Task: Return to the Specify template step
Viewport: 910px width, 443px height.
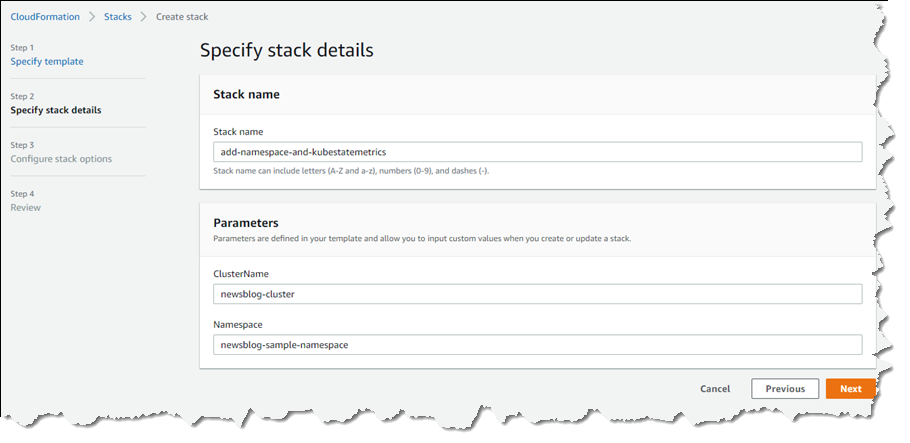Action: pyautogui.click(x=47, y=62)
